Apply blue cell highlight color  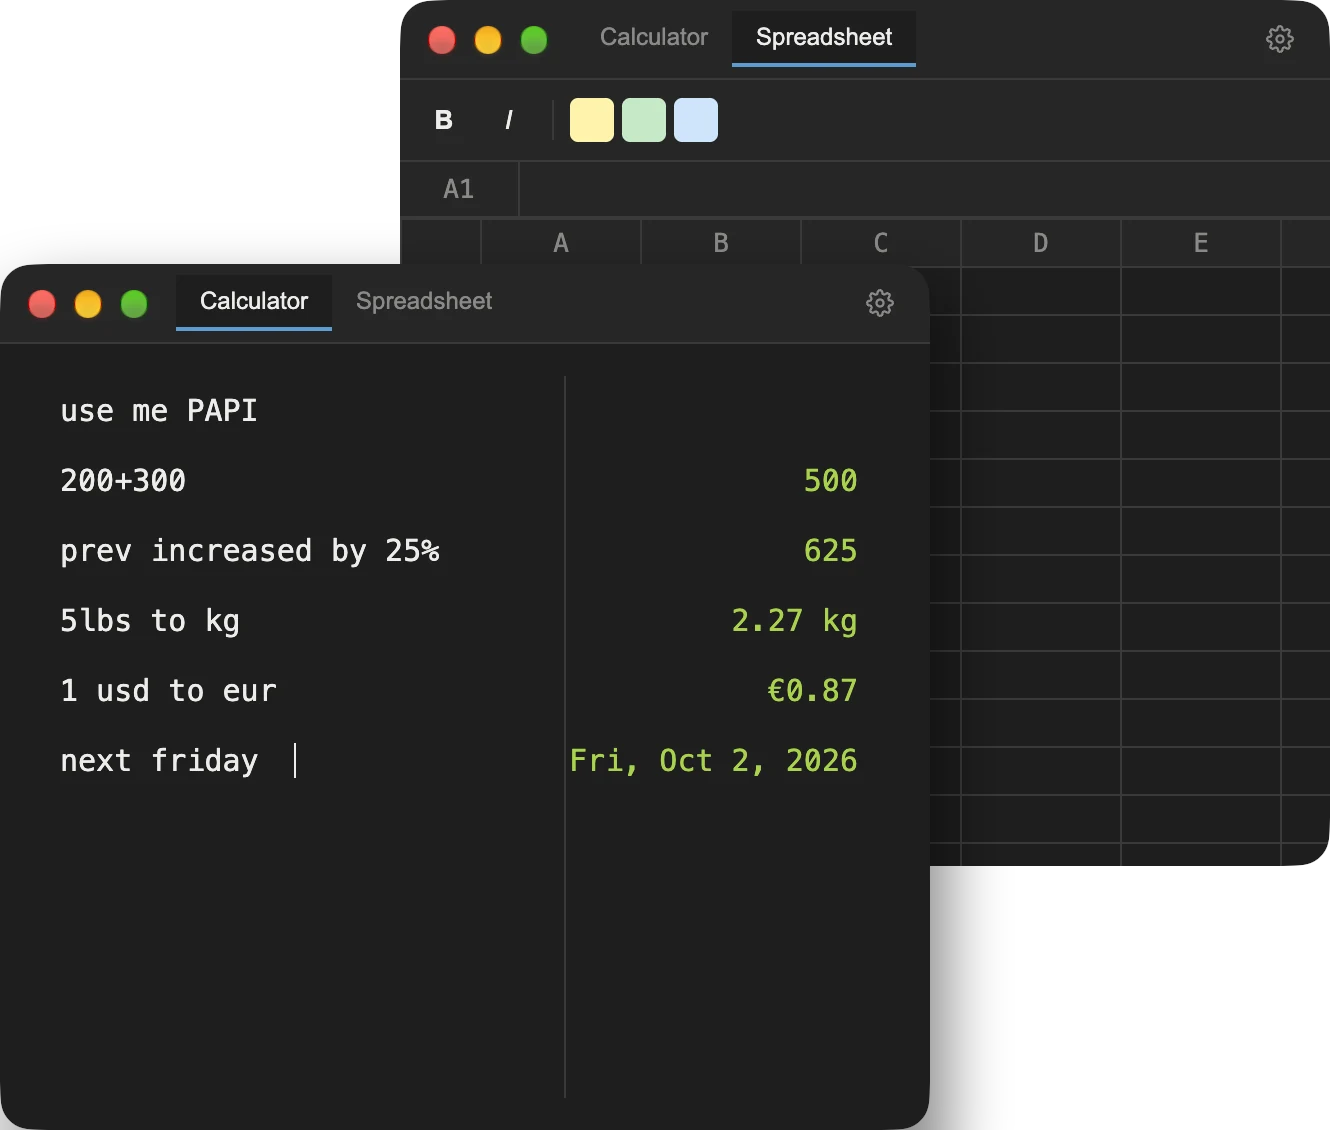(696, 120)
